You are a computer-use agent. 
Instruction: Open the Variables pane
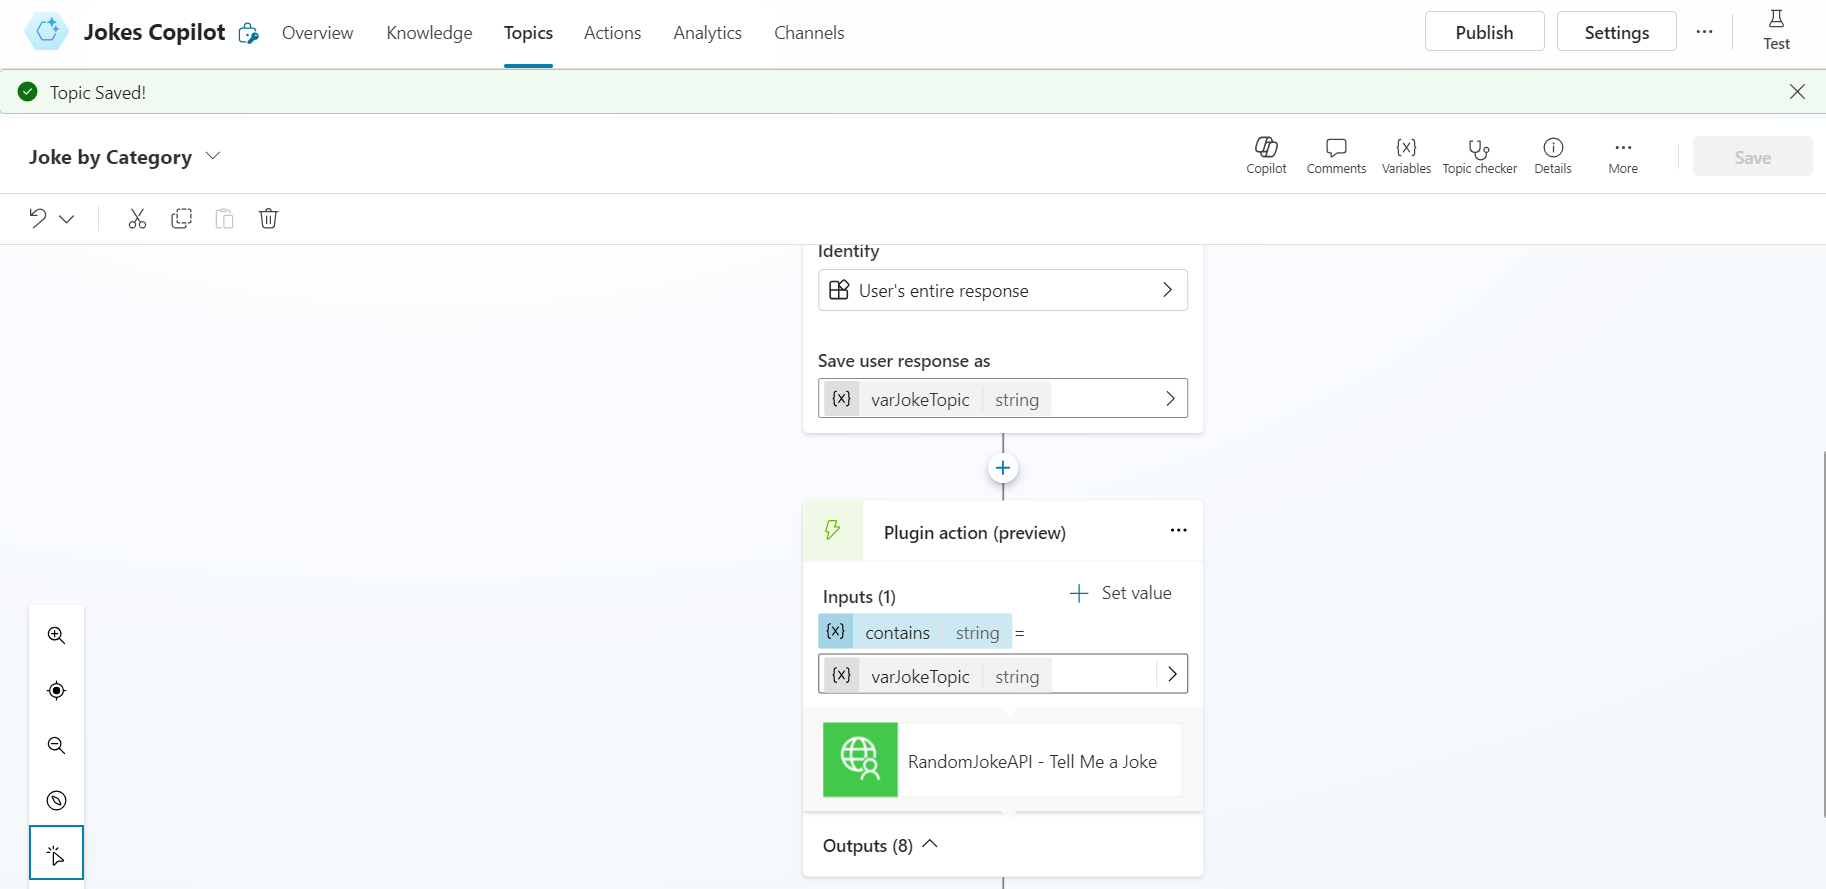1406,156
